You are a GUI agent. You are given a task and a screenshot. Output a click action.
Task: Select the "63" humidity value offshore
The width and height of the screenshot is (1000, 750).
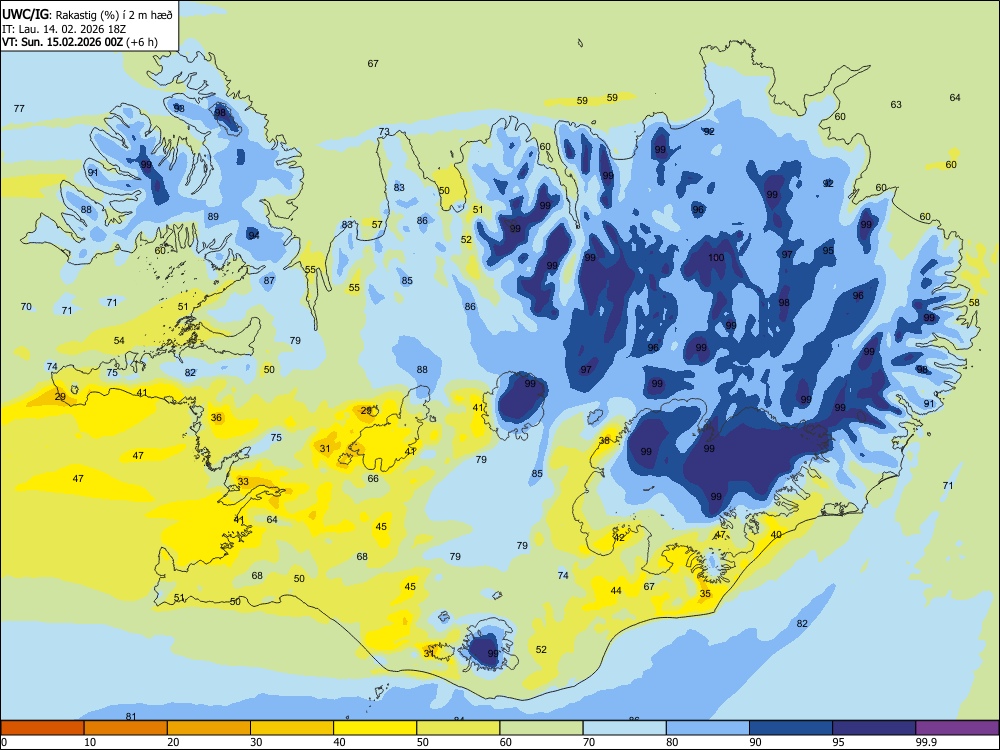coord(896,105)
